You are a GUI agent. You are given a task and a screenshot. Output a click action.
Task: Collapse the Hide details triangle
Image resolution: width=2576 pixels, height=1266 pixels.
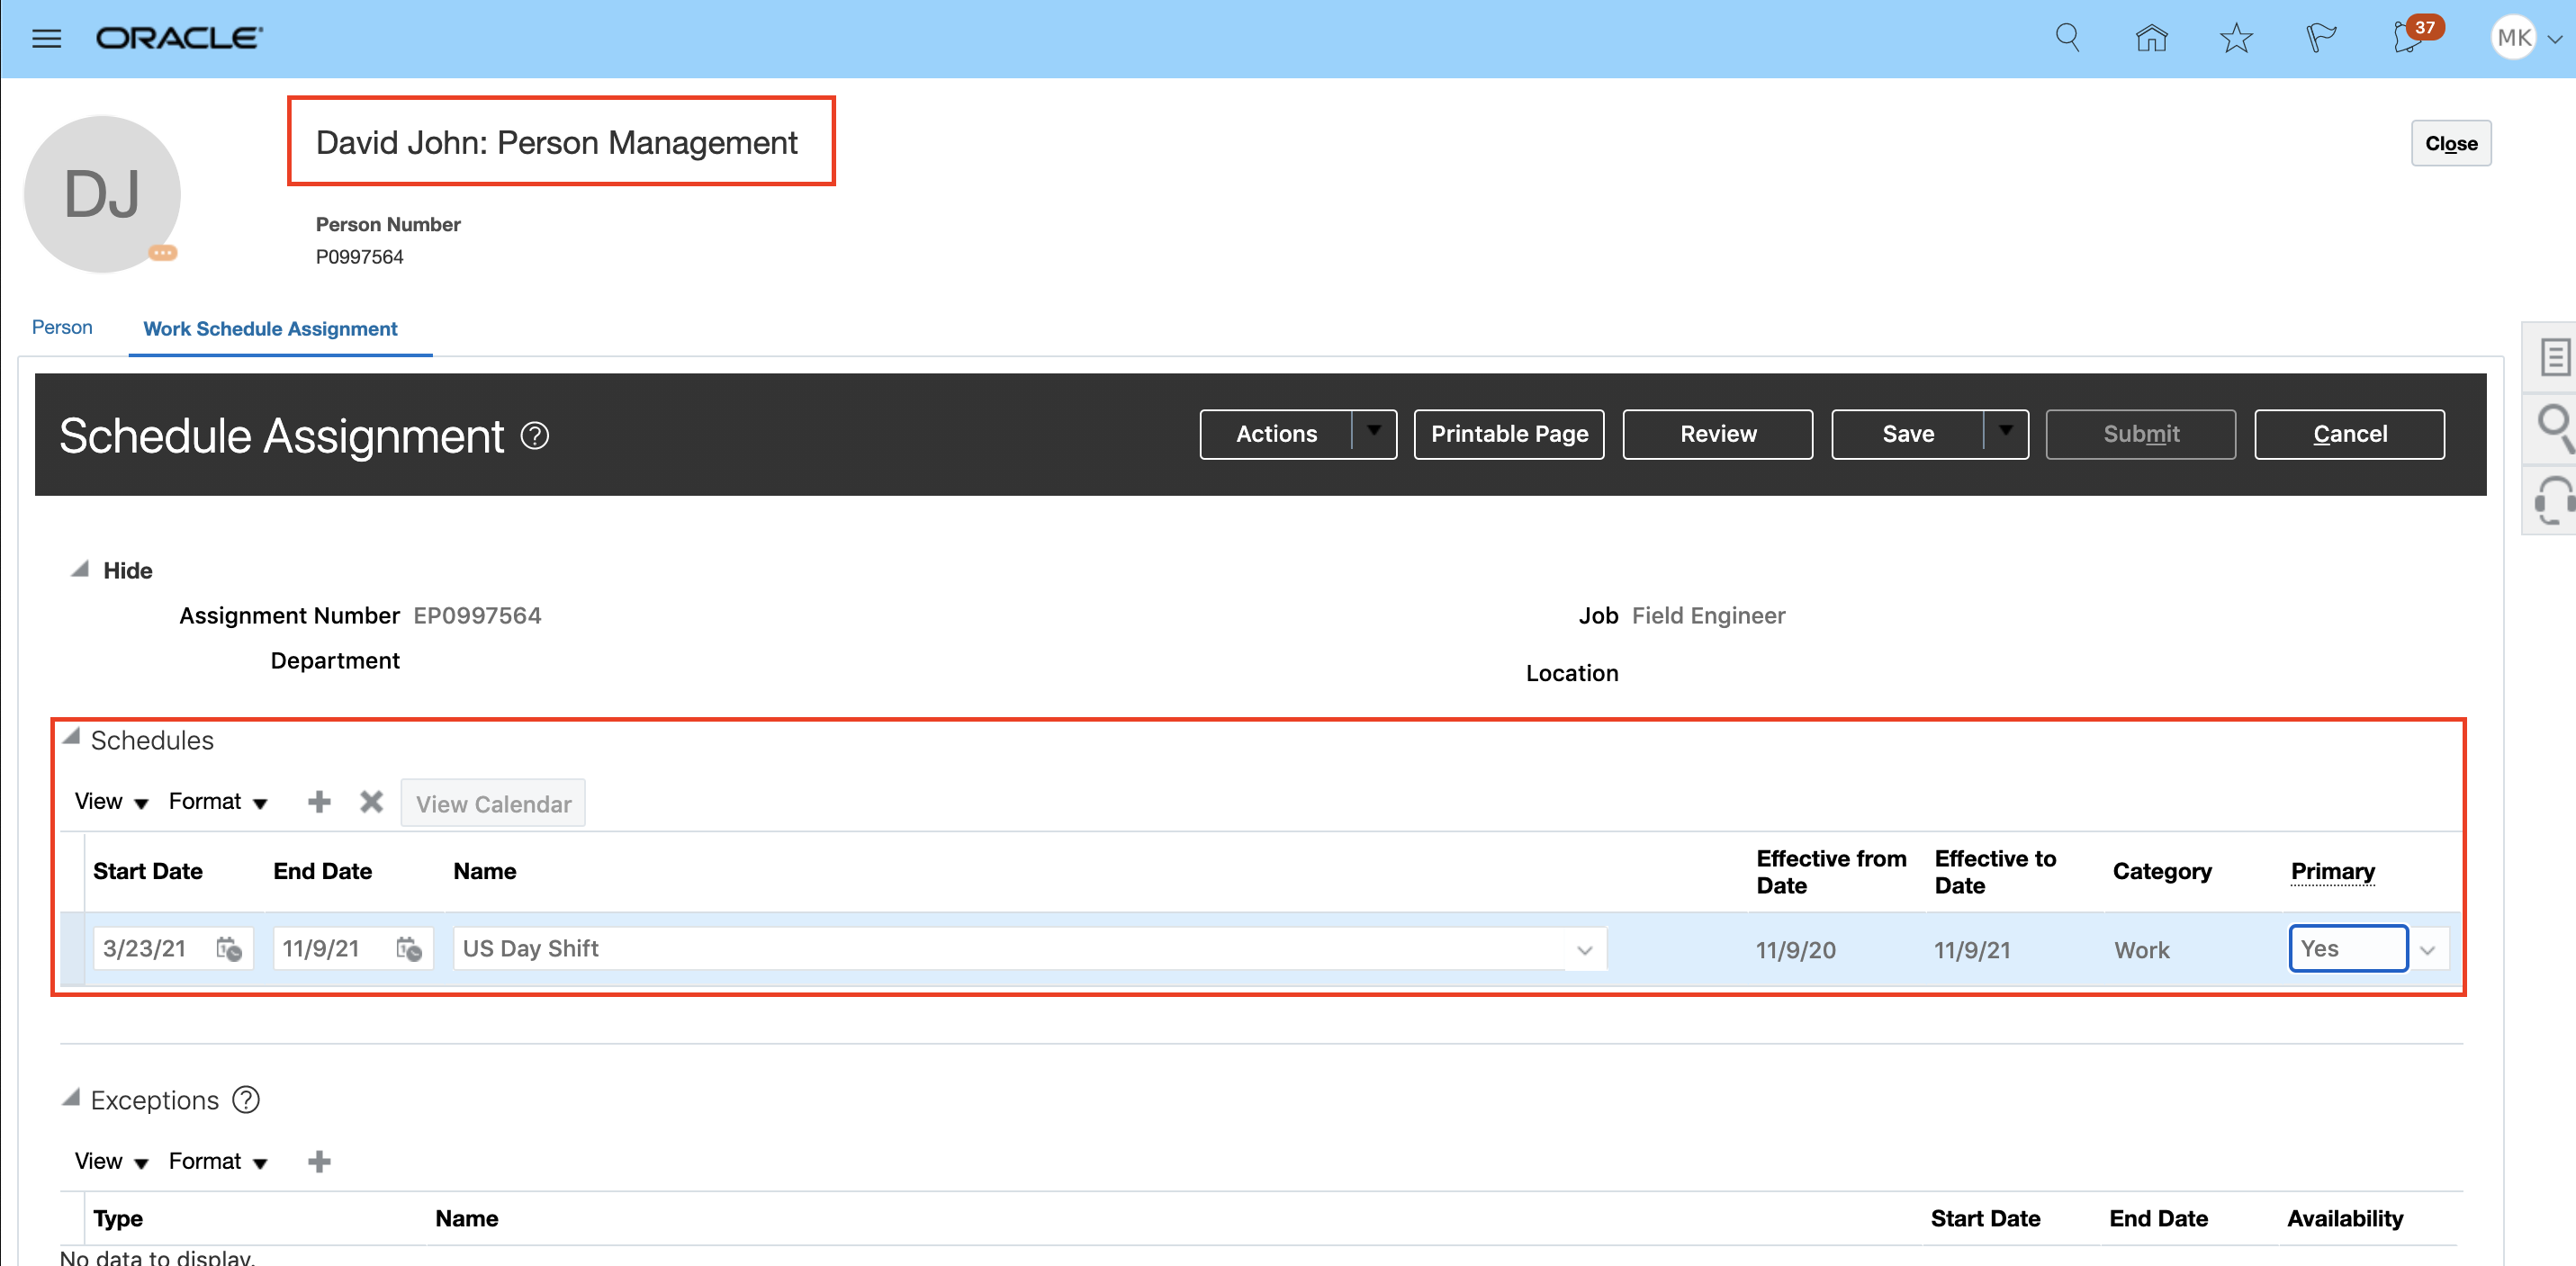pos(80,569)
